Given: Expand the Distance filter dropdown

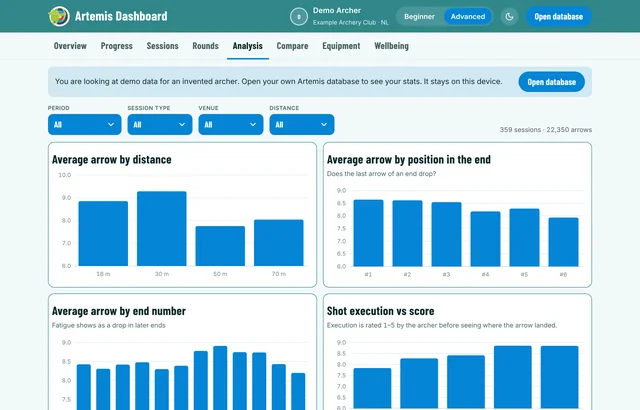Looking at the screenshot, I should click(302, 124).
